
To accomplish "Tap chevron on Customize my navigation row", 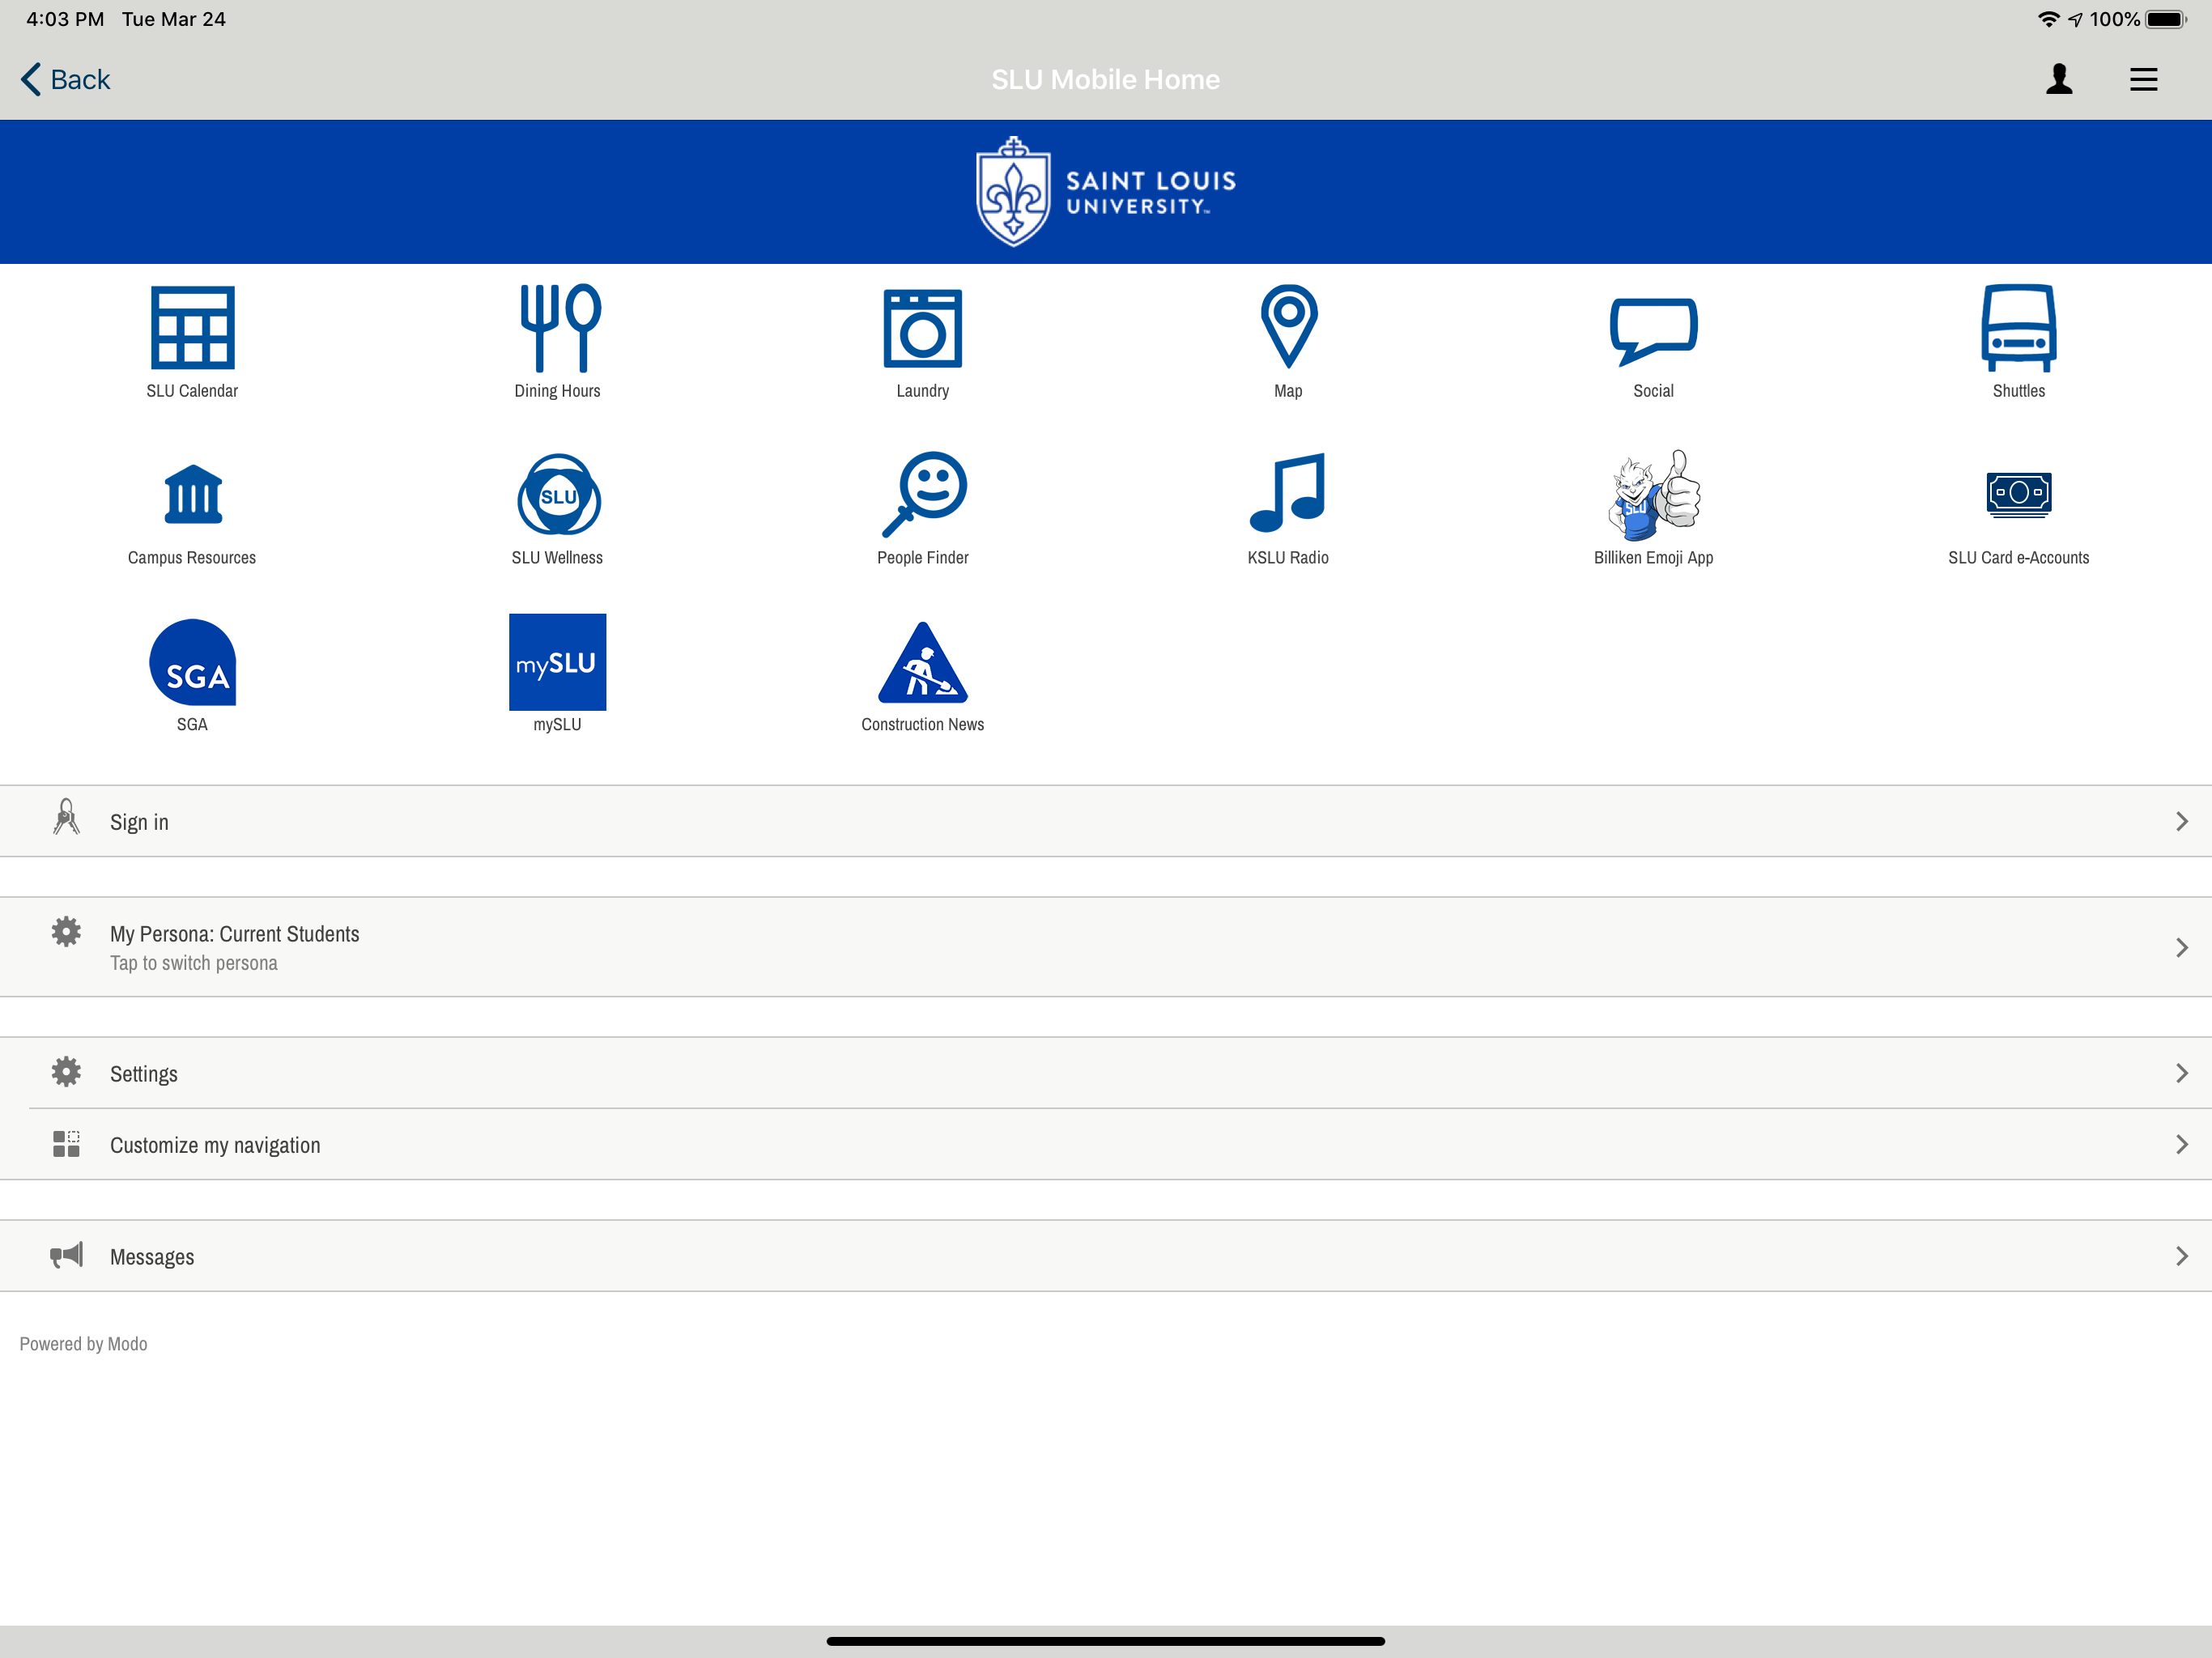I will pos(2182,1144).
